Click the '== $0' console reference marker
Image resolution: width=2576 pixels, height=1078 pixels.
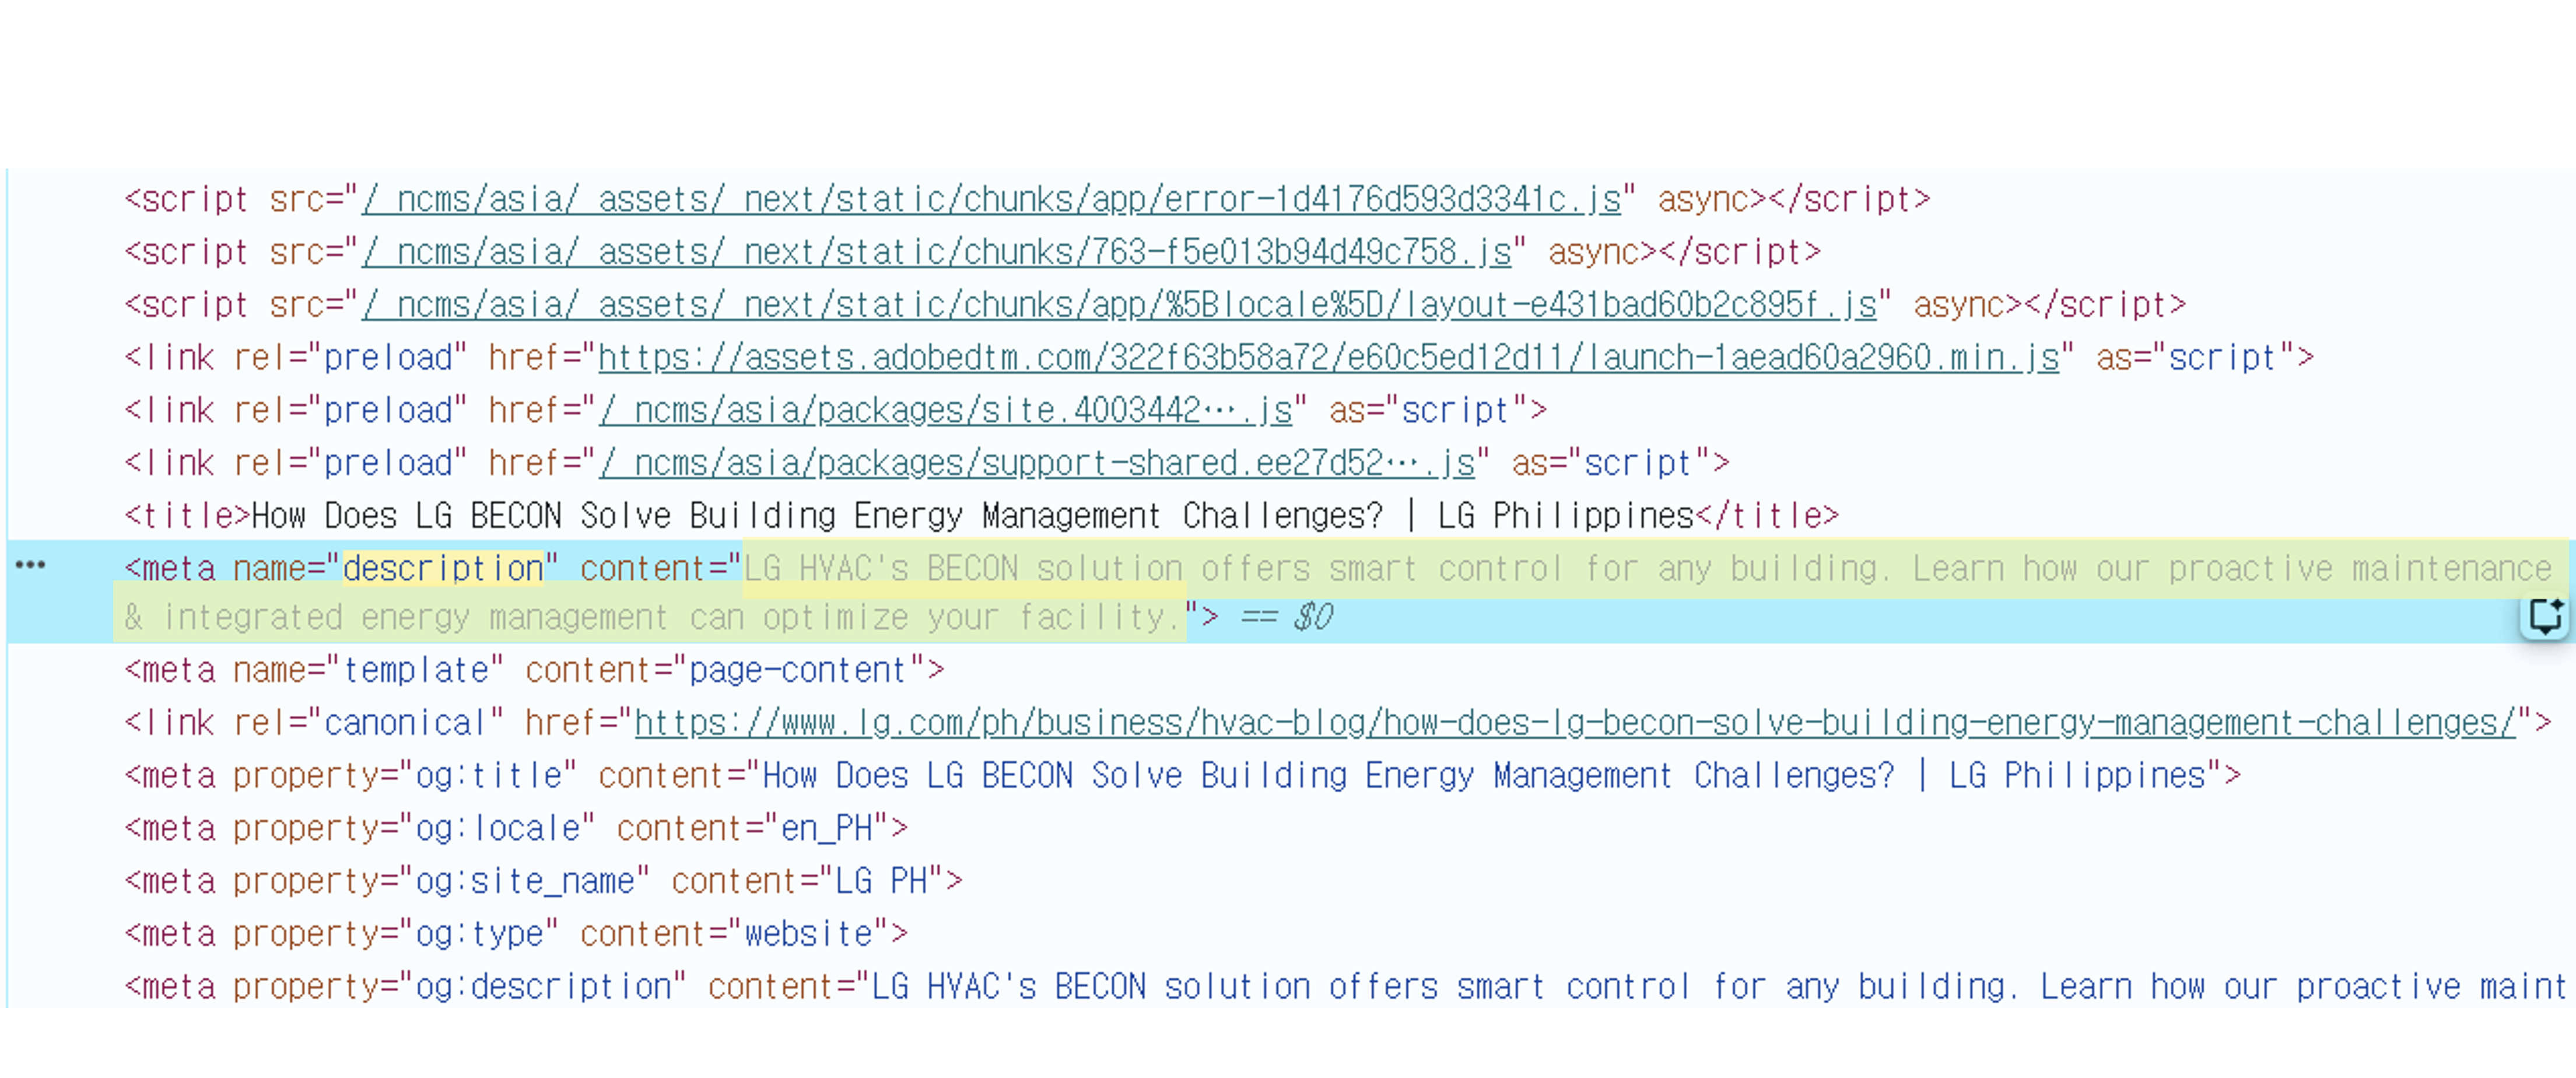pyautogui.click(x=1287, y=618)
